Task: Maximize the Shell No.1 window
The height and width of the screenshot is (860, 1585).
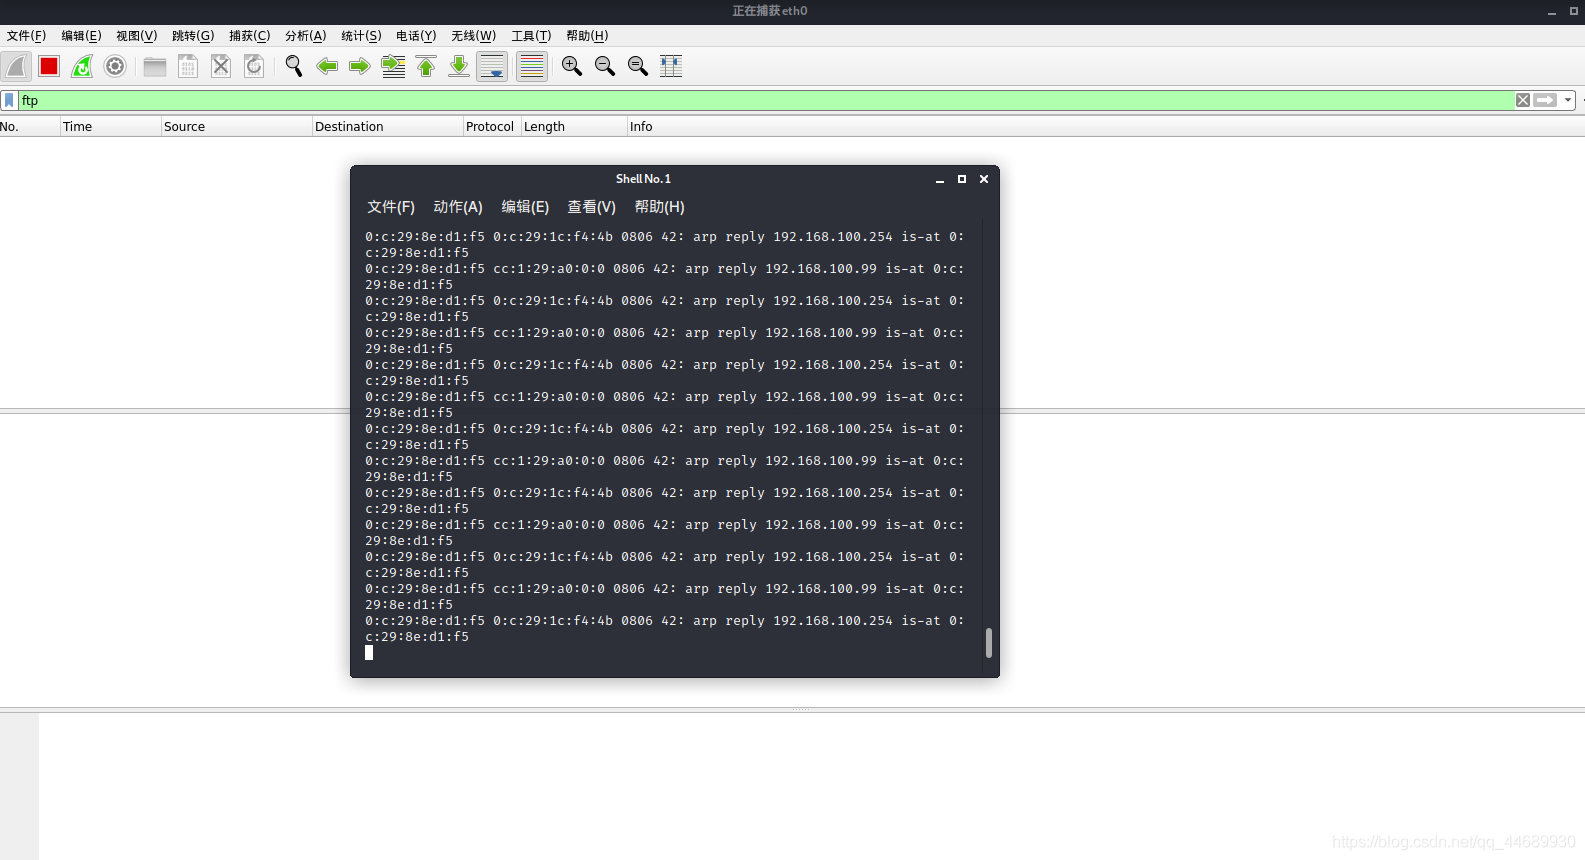Action: click(x=962, y=179)
